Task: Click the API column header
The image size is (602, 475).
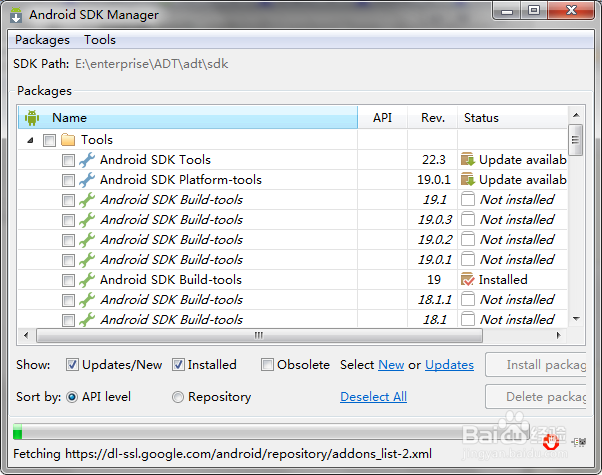Action: pyautogui.click(x=382, y=118)
